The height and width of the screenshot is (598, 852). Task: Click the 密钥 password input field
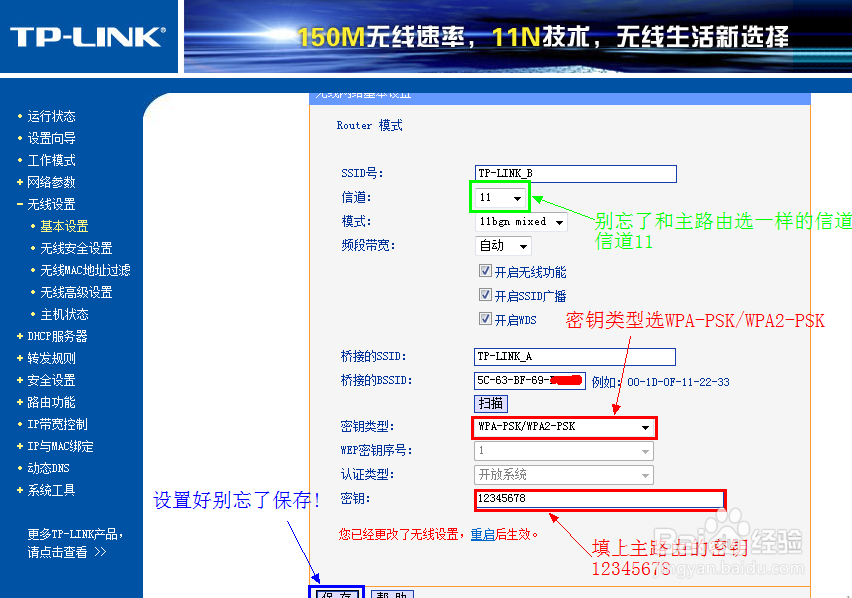pyautogui.click(x=600, y=499)
